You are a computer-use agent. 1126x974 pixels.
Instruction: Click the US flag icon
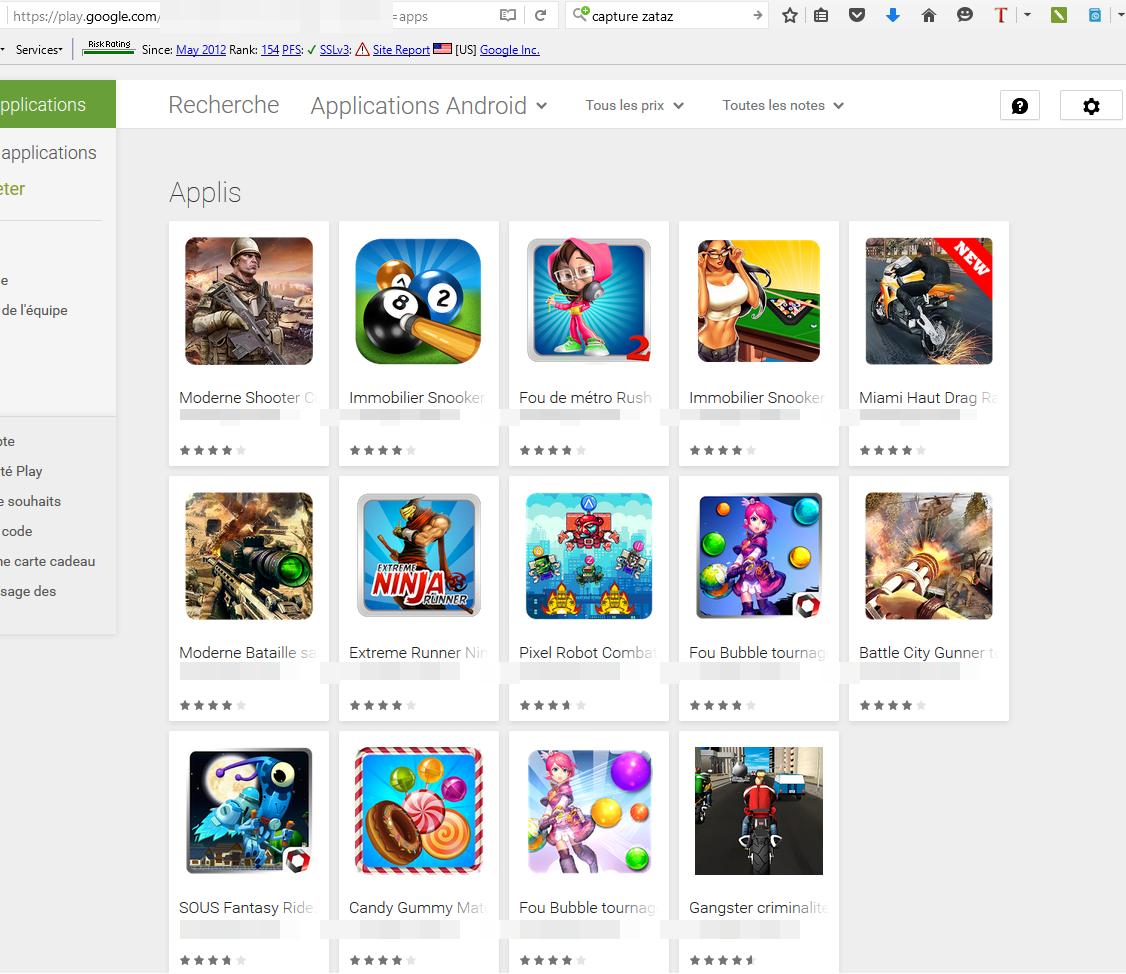tap(442, 49)
